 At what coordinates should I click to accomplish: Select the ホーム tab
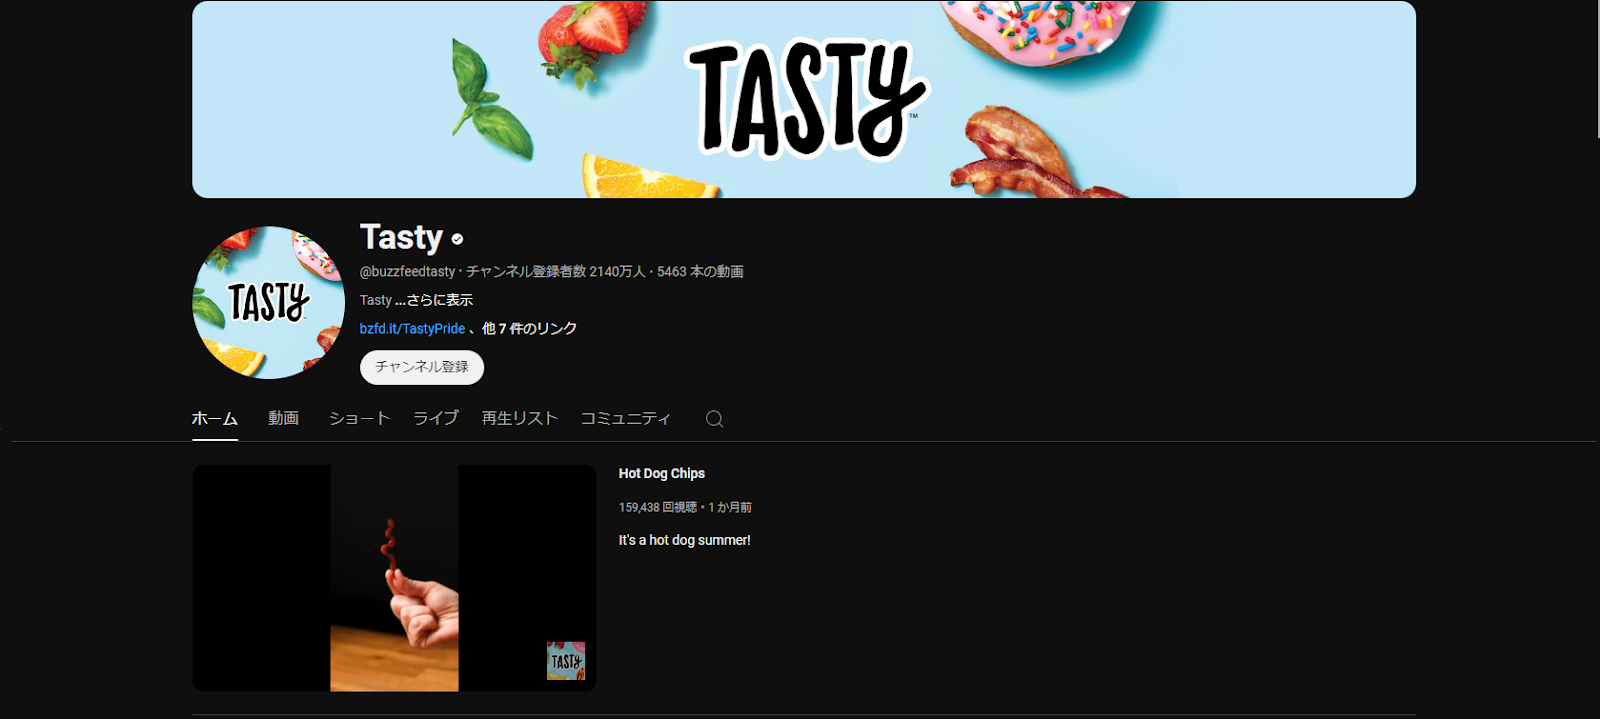[215, 418]
